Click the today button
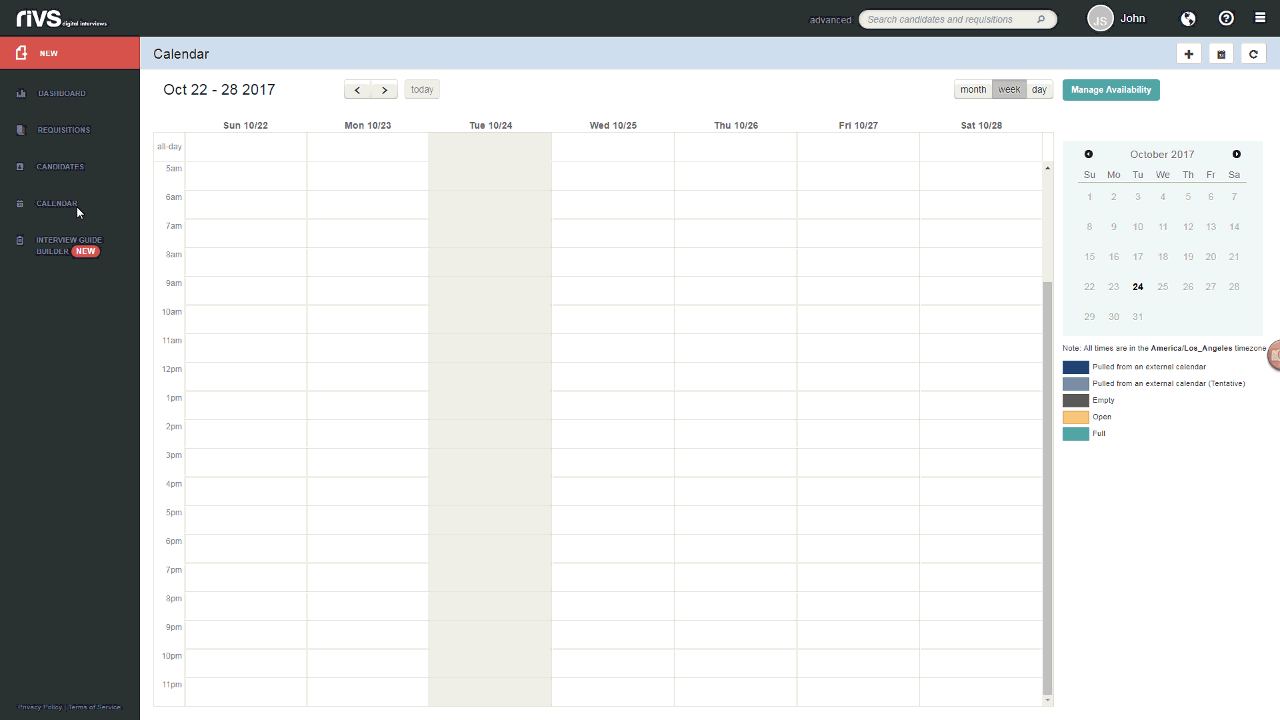This screenshot has height=720, width=1280. point(422,90)
